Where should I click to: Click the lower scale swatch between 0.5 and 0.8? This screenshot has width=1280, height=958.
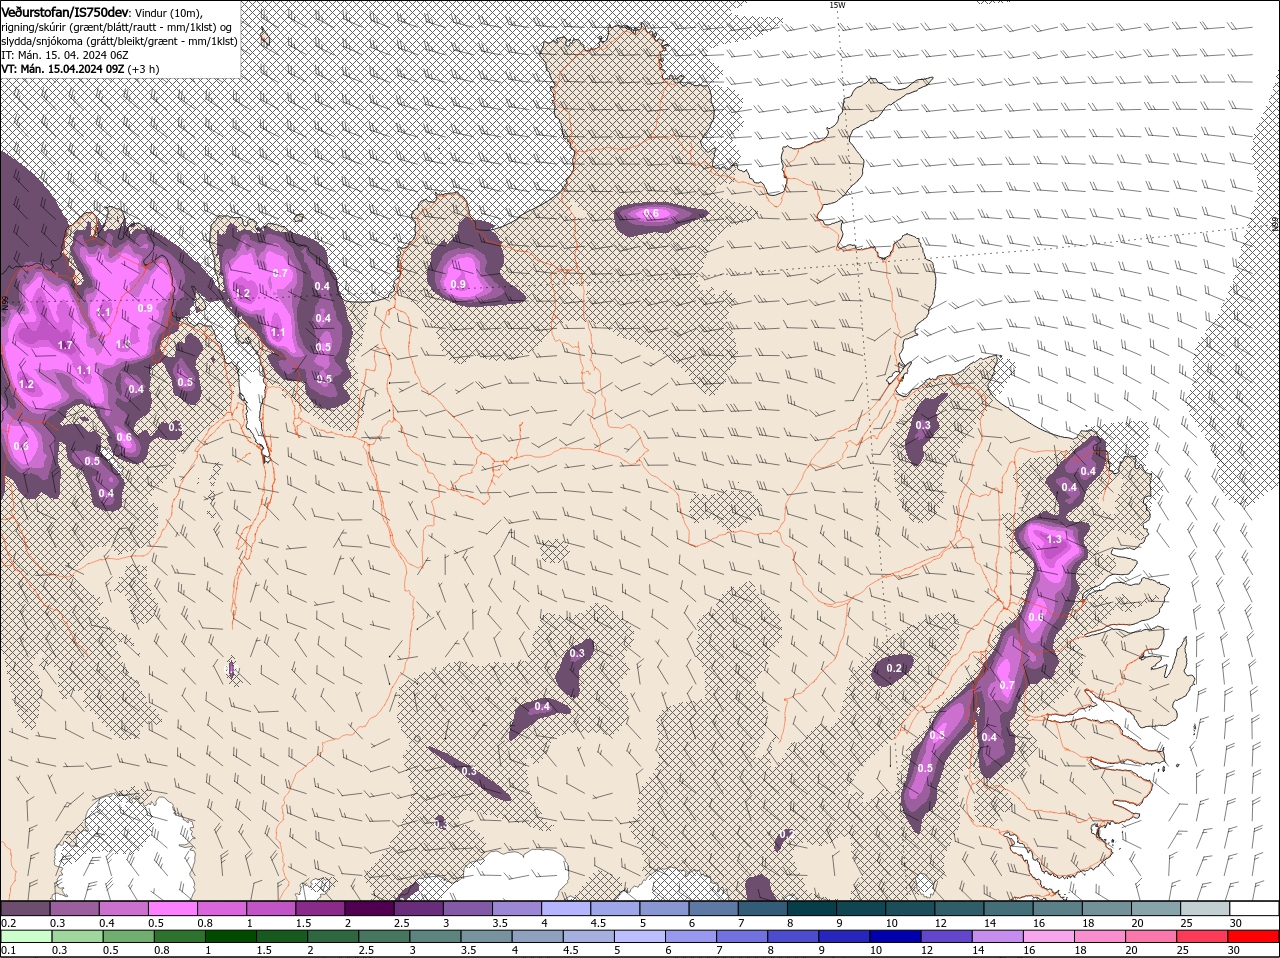129,936
